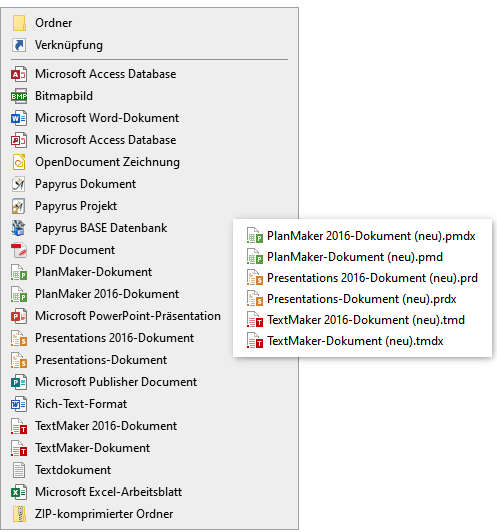Click the Microsoft PowerPoint-Präsentation icon
The image size is (497, 532).
[x=19, y=316]
